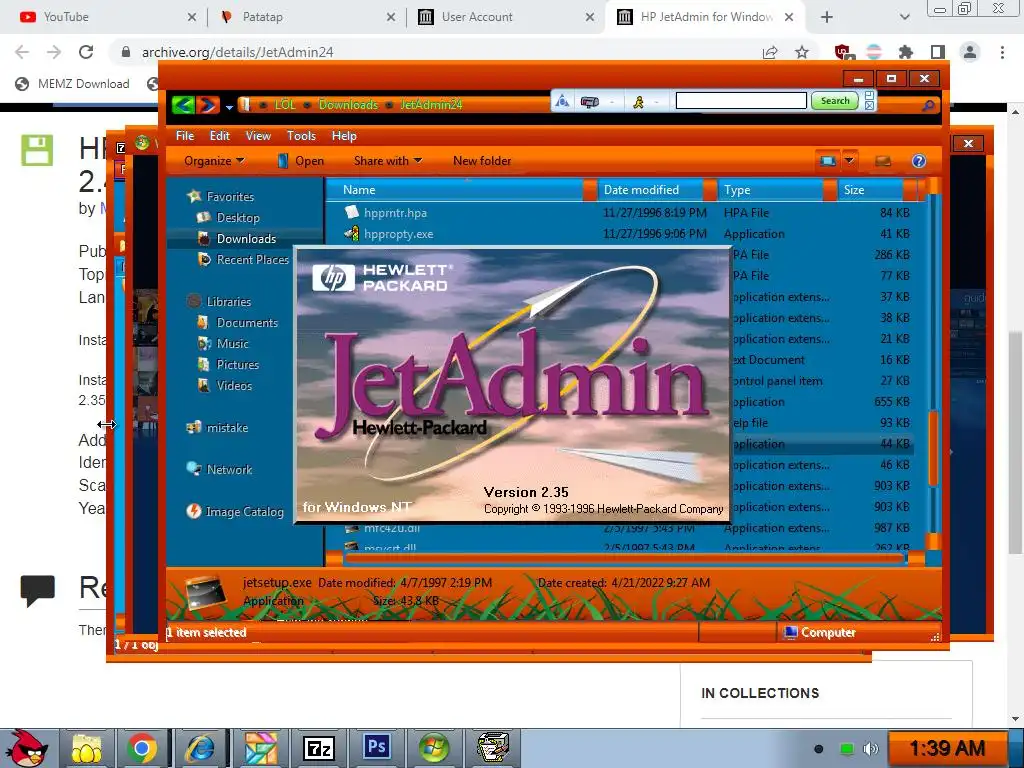Select Recent Places in the navigation pane
The image size is (1024, 768).
point(244,259)
